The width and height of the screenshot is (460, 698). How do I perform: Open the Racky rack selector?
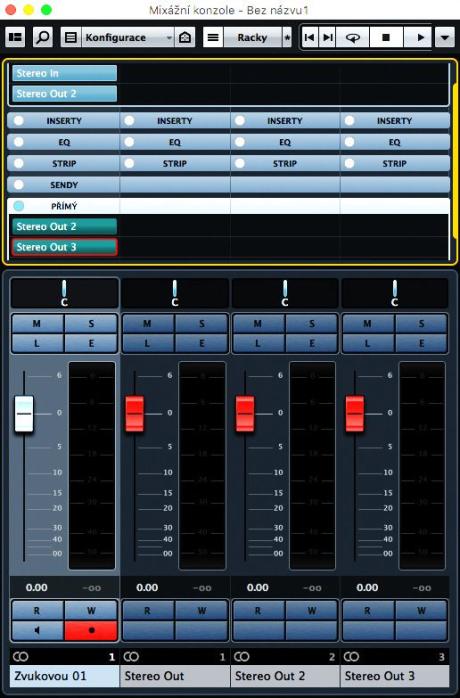tap(252, 37)
